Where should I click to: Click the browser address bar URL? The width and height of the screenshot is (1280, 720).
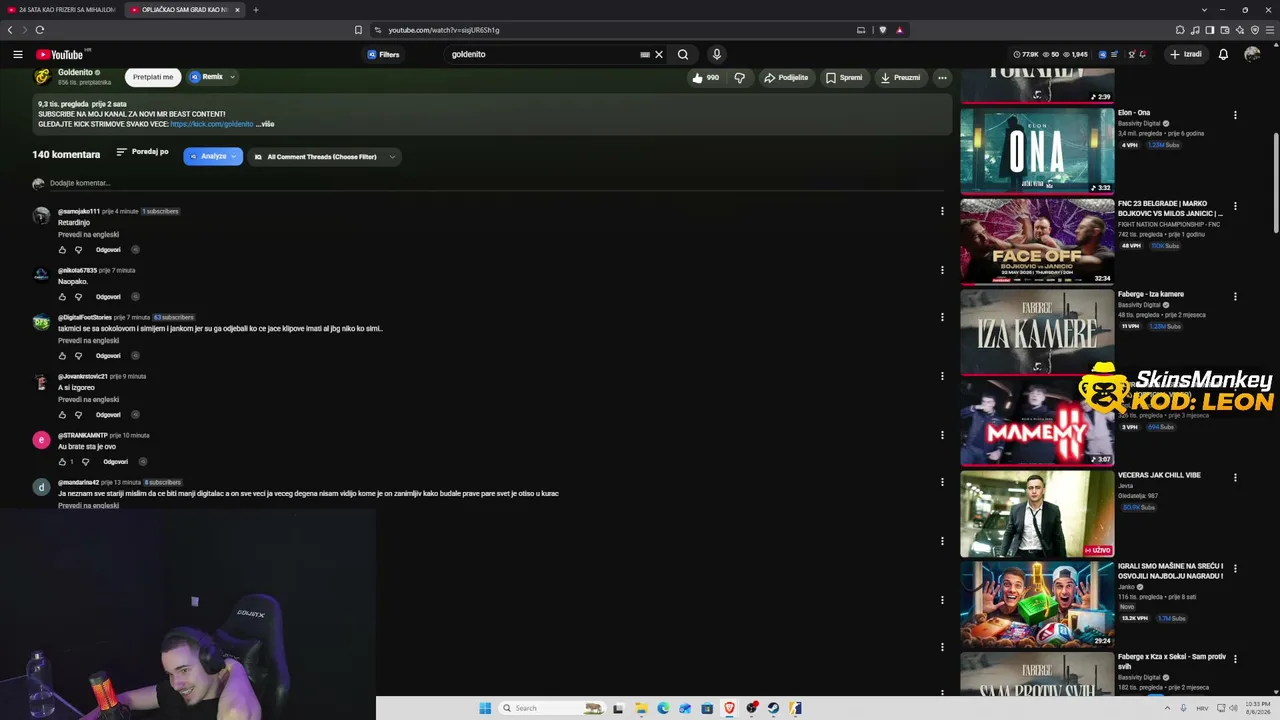point(444,30)
